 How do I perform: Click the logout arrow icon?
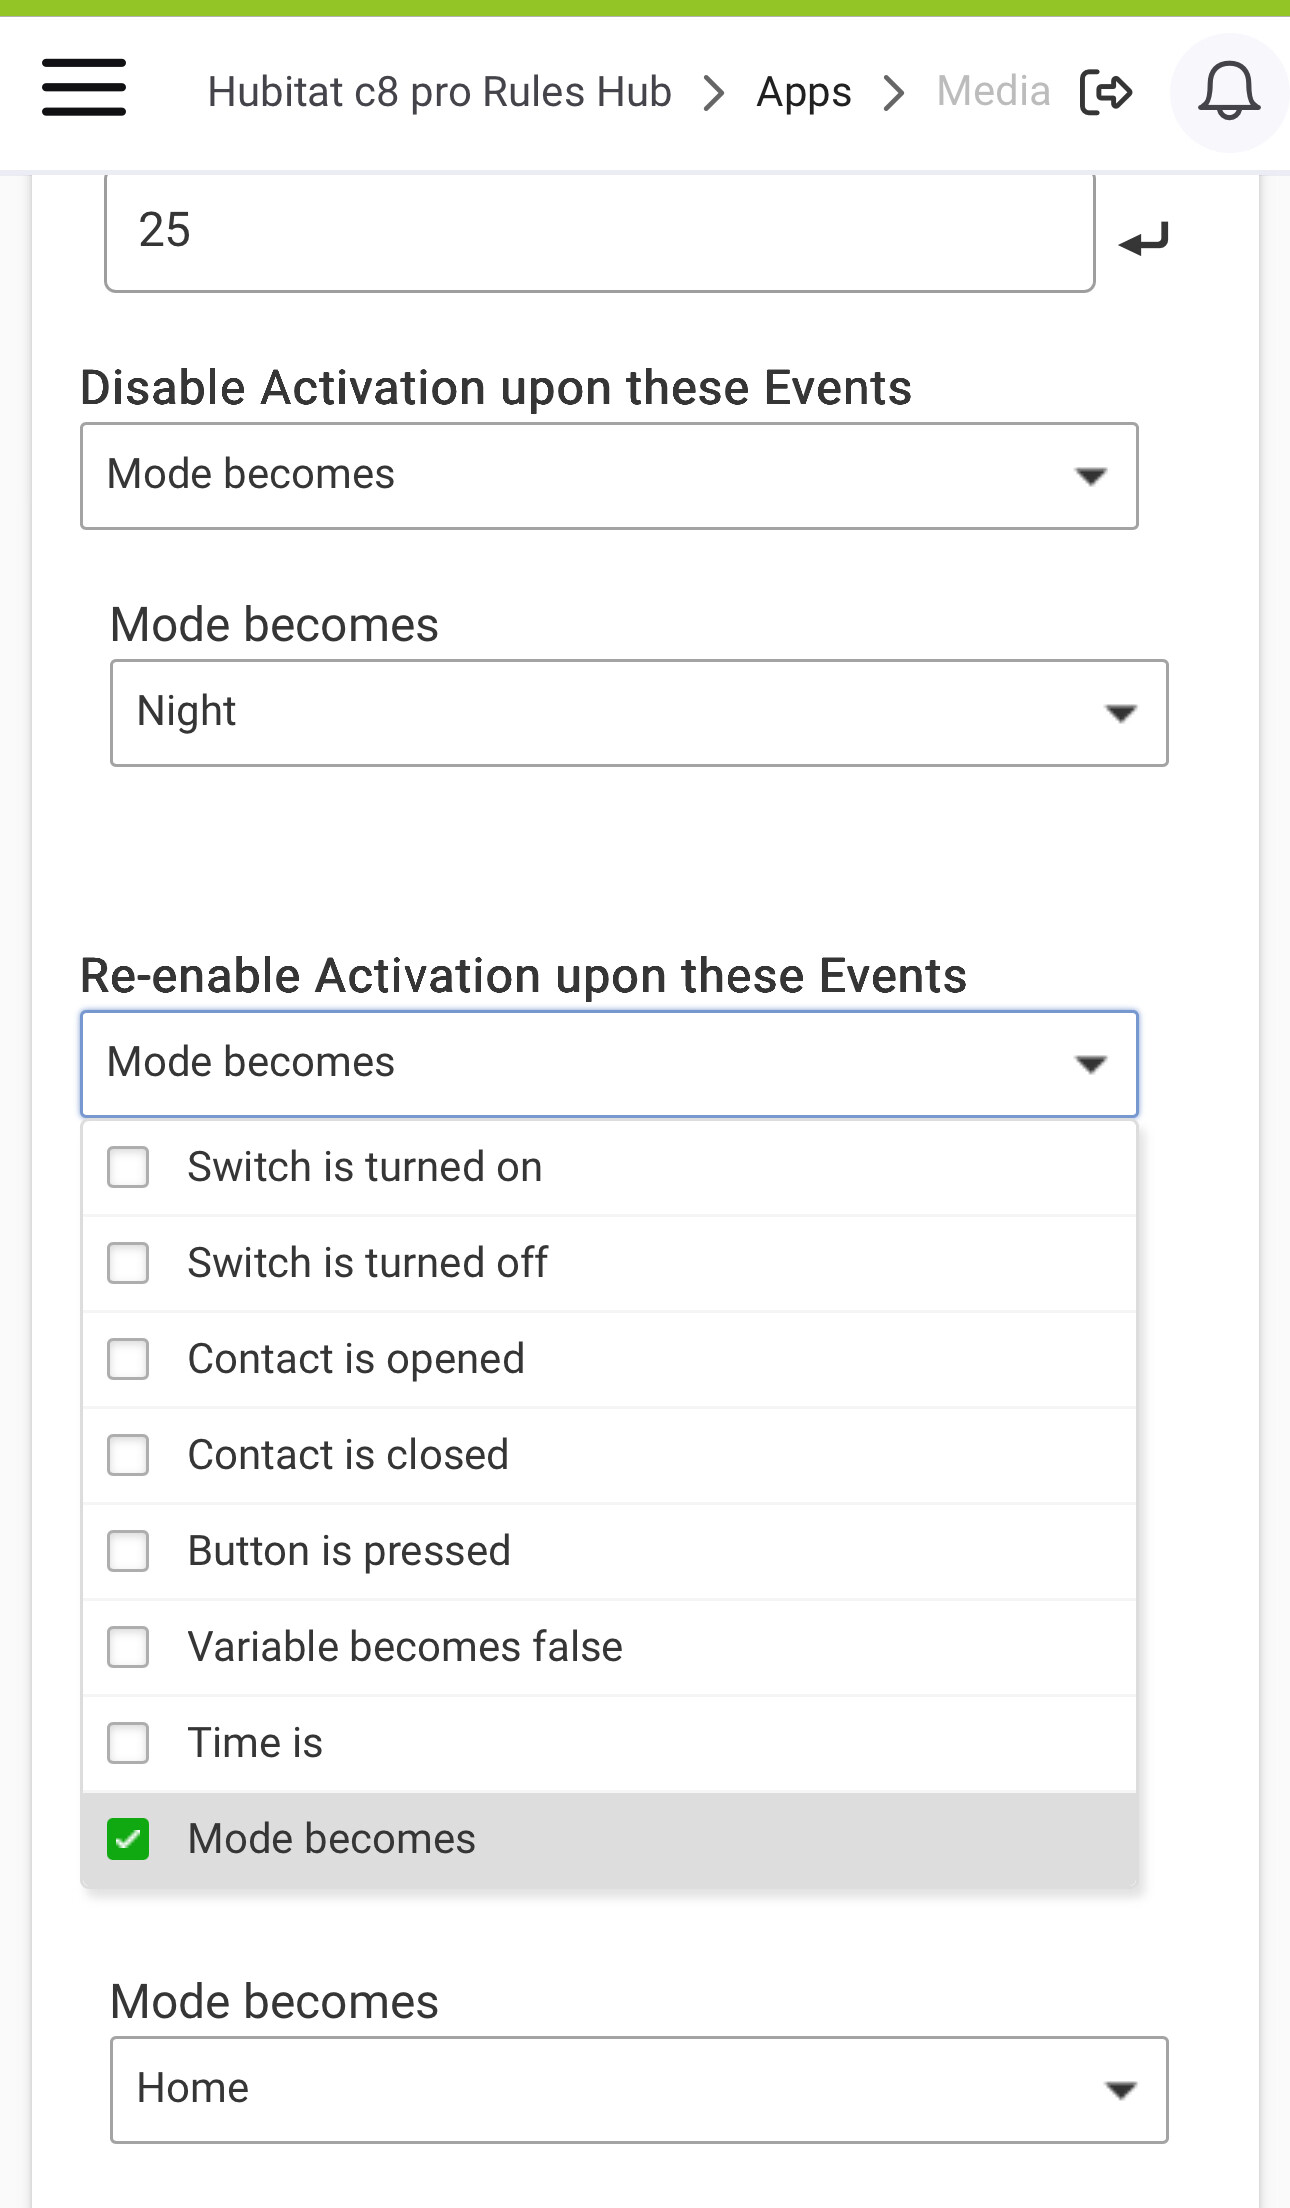point(1106,92)
